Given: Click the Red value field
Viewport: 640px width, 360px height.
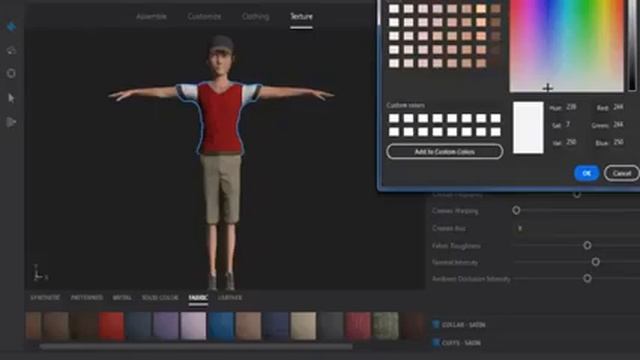Looking at the screenshot, I should [x=618, y=107].
